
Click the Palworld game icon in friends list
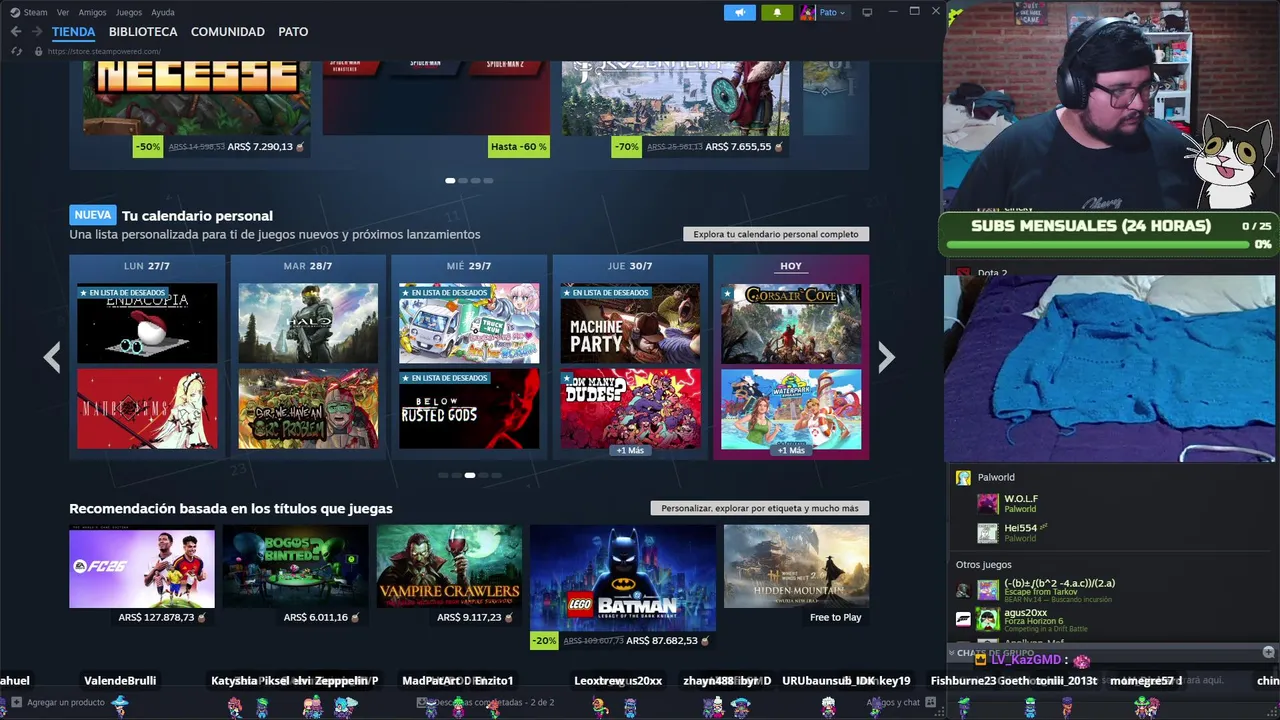click(x=963, y=478)
